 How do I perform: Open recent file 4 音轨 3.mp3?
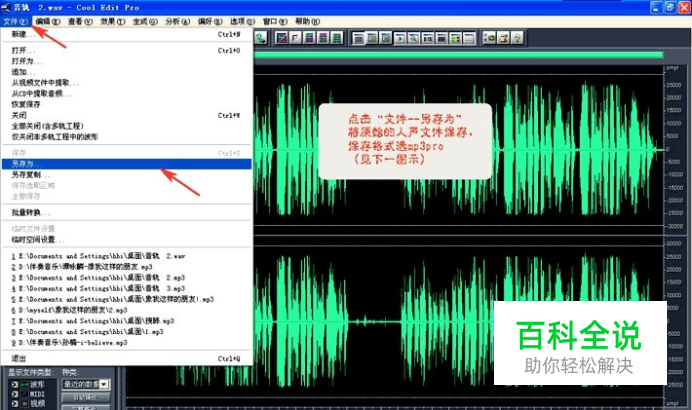127,288
